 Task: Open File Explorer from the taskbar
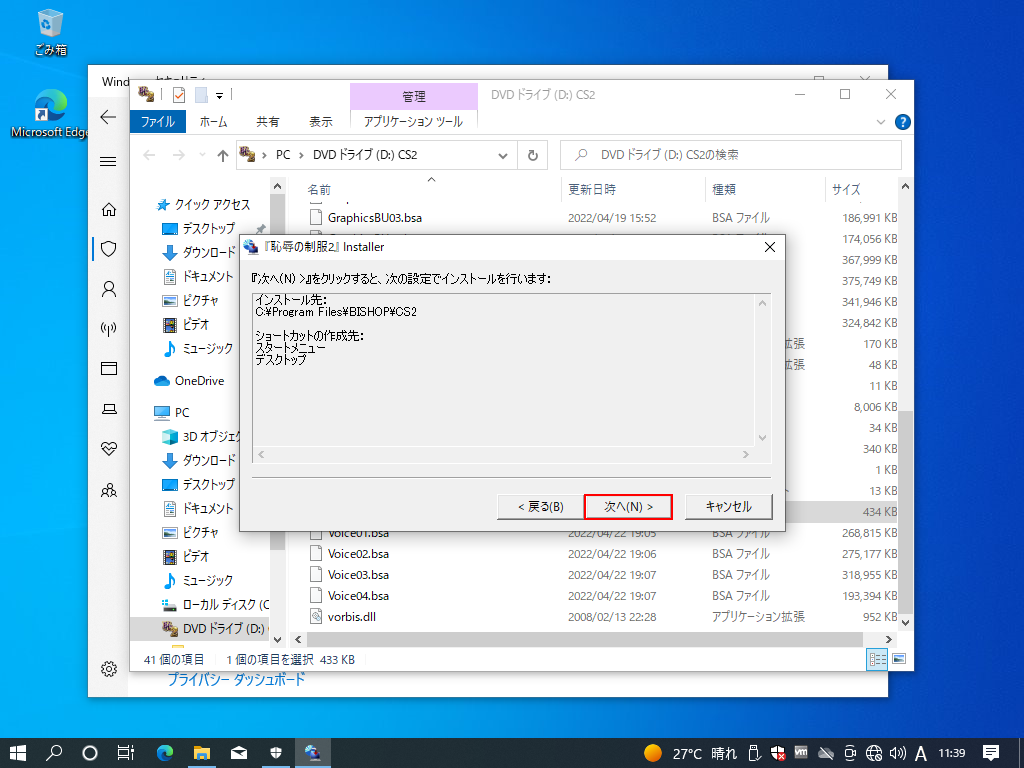[202, 753]
